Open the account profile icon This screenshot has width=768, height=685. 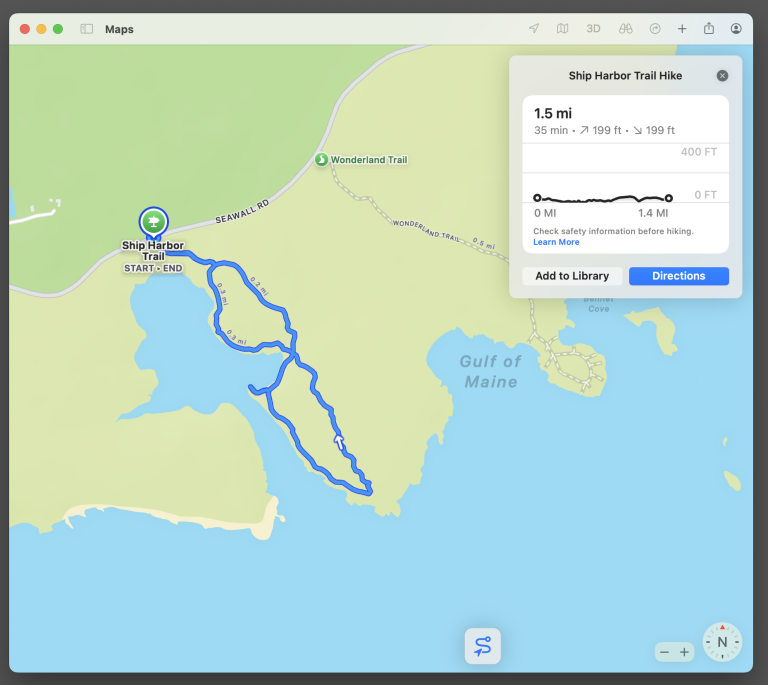(x=736, y=28)
